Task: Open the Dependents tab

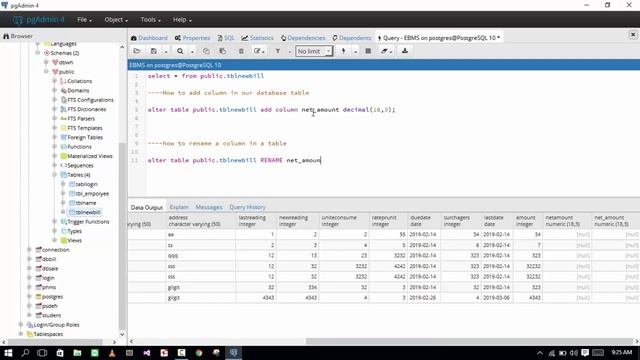Action: 351,38
